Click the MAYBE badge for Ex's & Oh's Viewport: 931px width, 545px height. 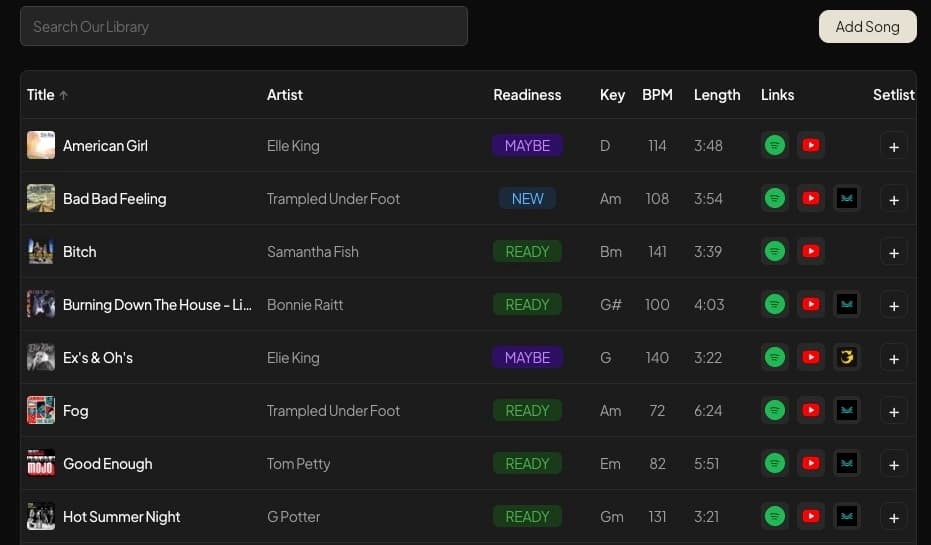click(527, 357)
